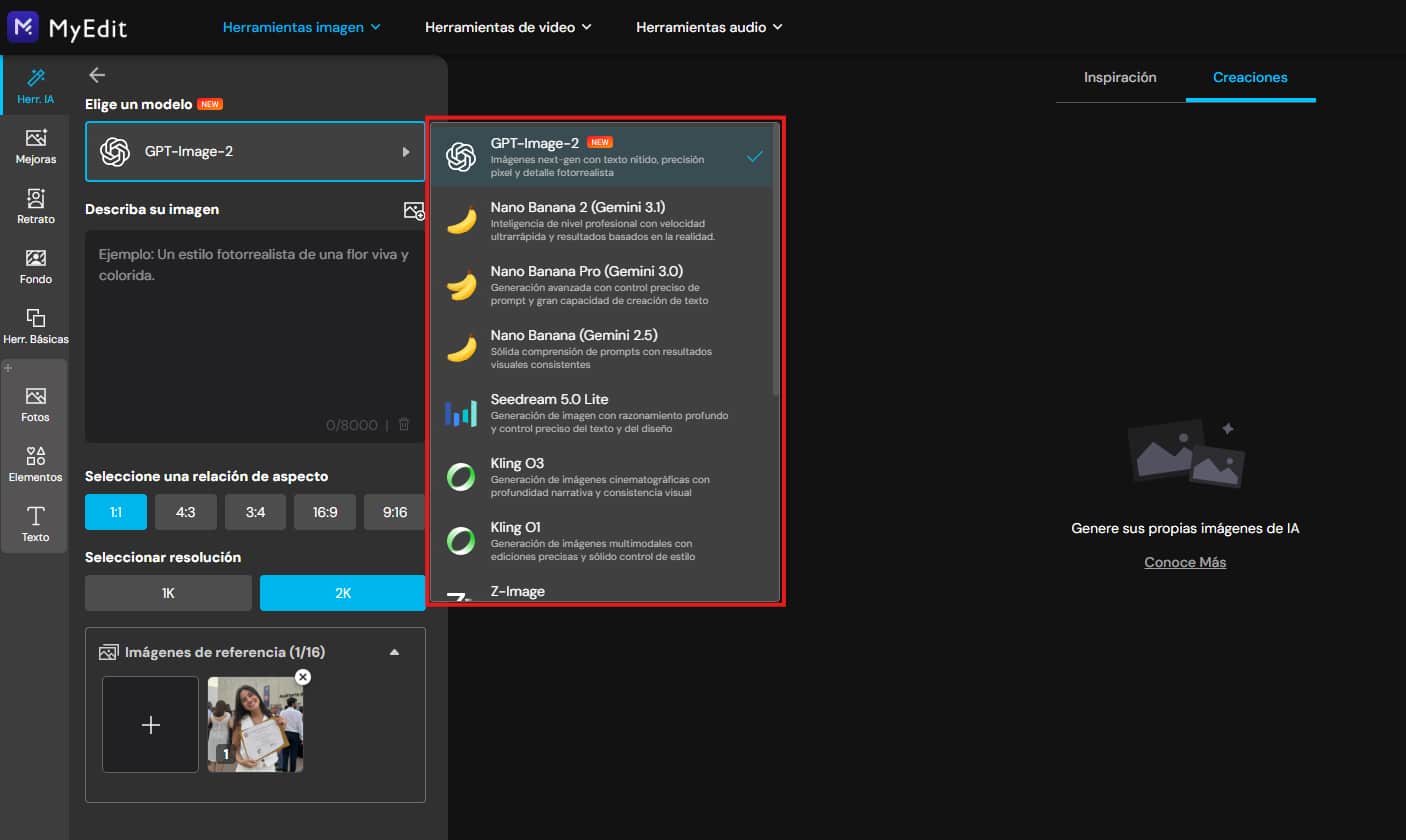Screen dimensions: 1406x840
Task: Open the Herramientas imagen dropdown menu
Action: pos(302,27)
